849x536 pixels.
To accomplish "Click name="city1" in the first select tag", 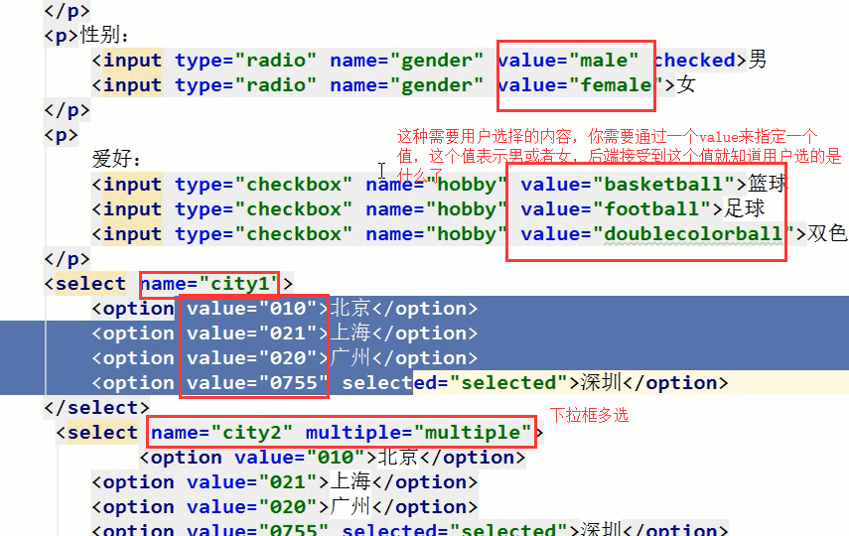I will coord(211,284).
